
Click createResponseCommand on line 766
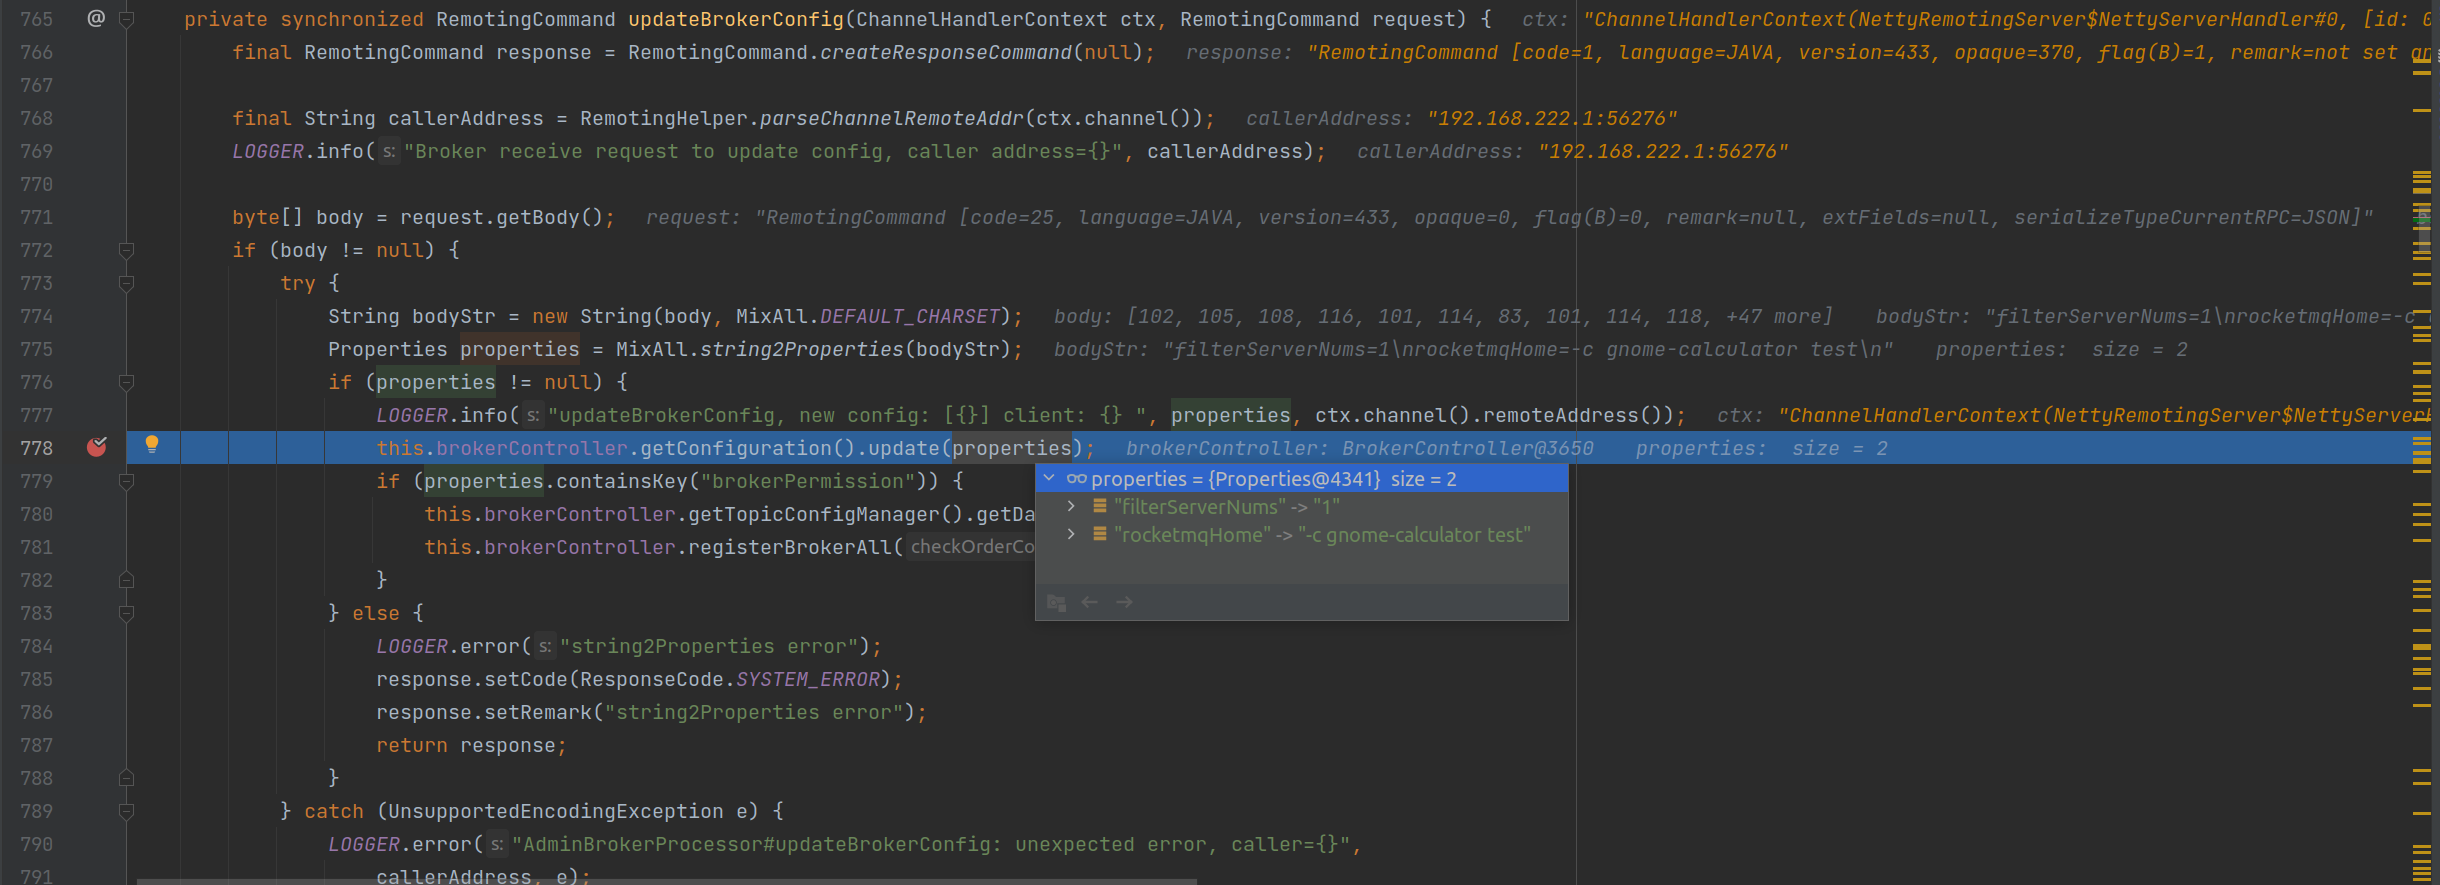click(x=946, y=52)
